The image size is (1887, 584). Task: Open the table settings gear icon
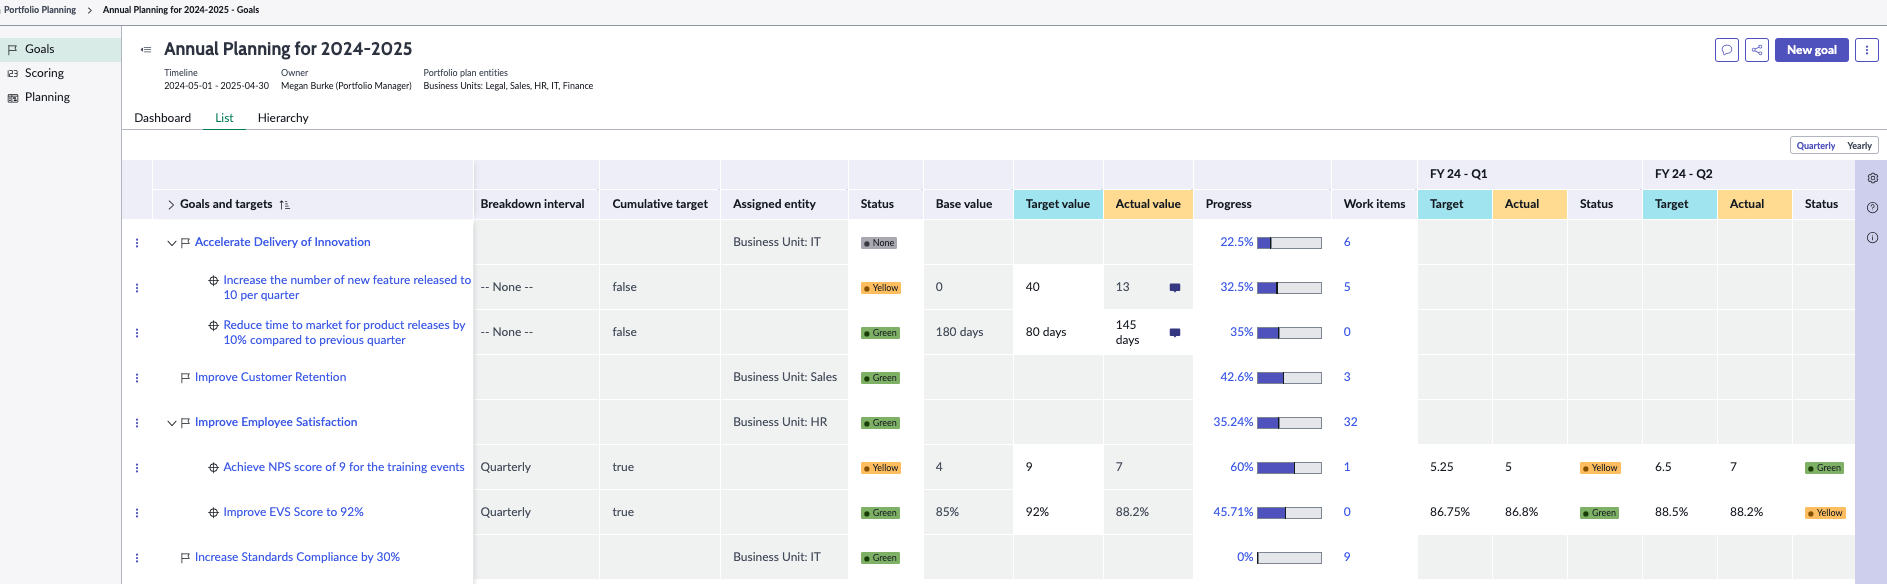[1872, 178]
